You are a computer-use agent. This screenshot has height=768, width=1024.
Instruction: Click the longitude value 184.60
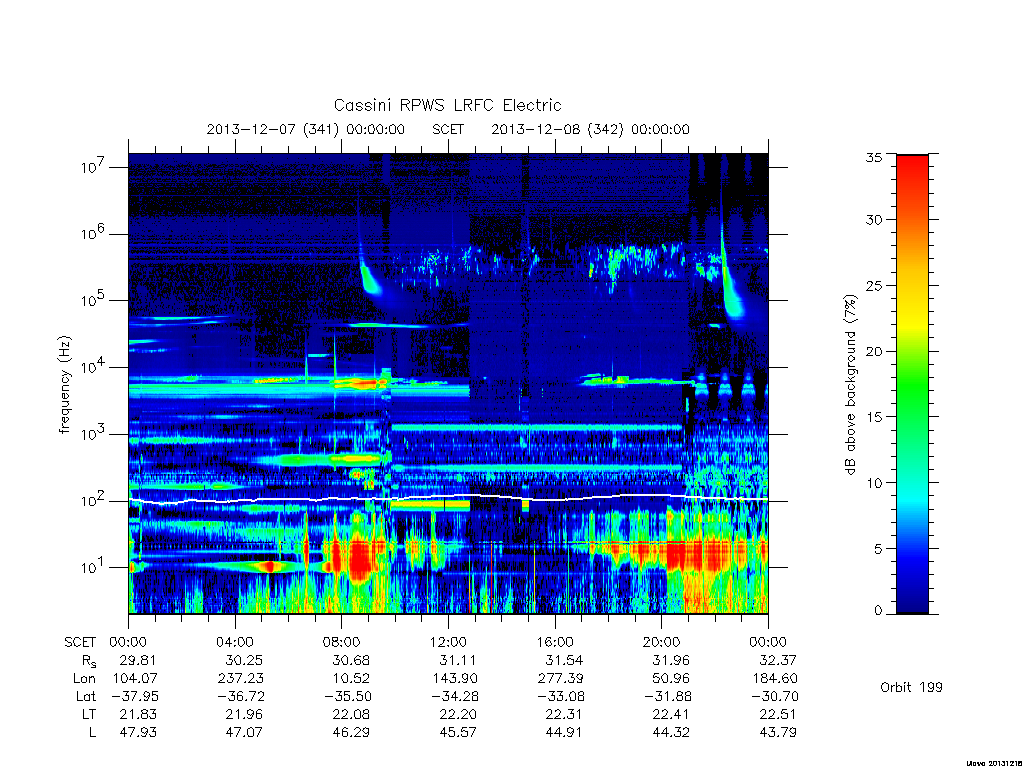click(775, 679)
